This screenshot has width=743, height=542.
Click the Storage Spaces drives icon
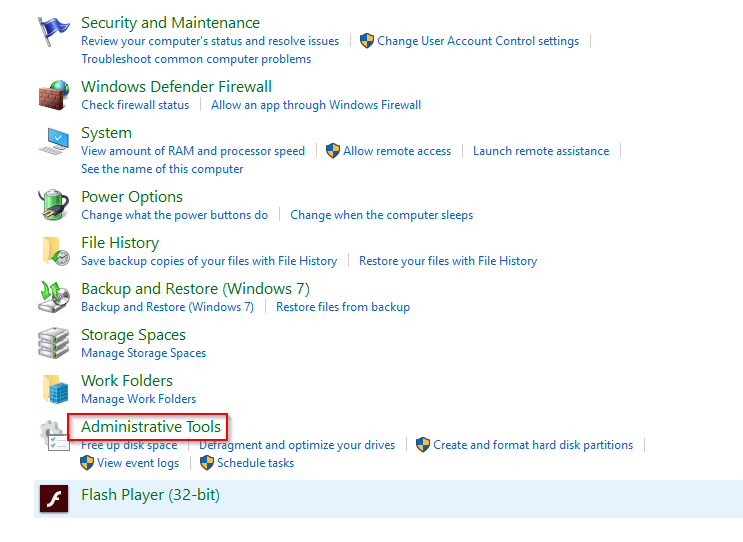(54, 344)
